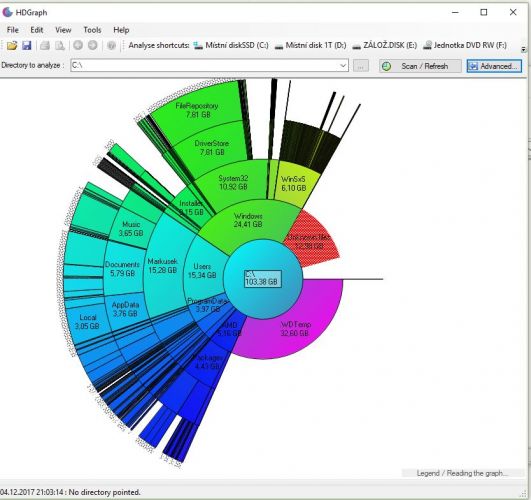Image resolution: width=531 pixels, height=500 pixels.
Task: Expand toolbar overflow arrow at right edge
Action: (x=524, y=49)
